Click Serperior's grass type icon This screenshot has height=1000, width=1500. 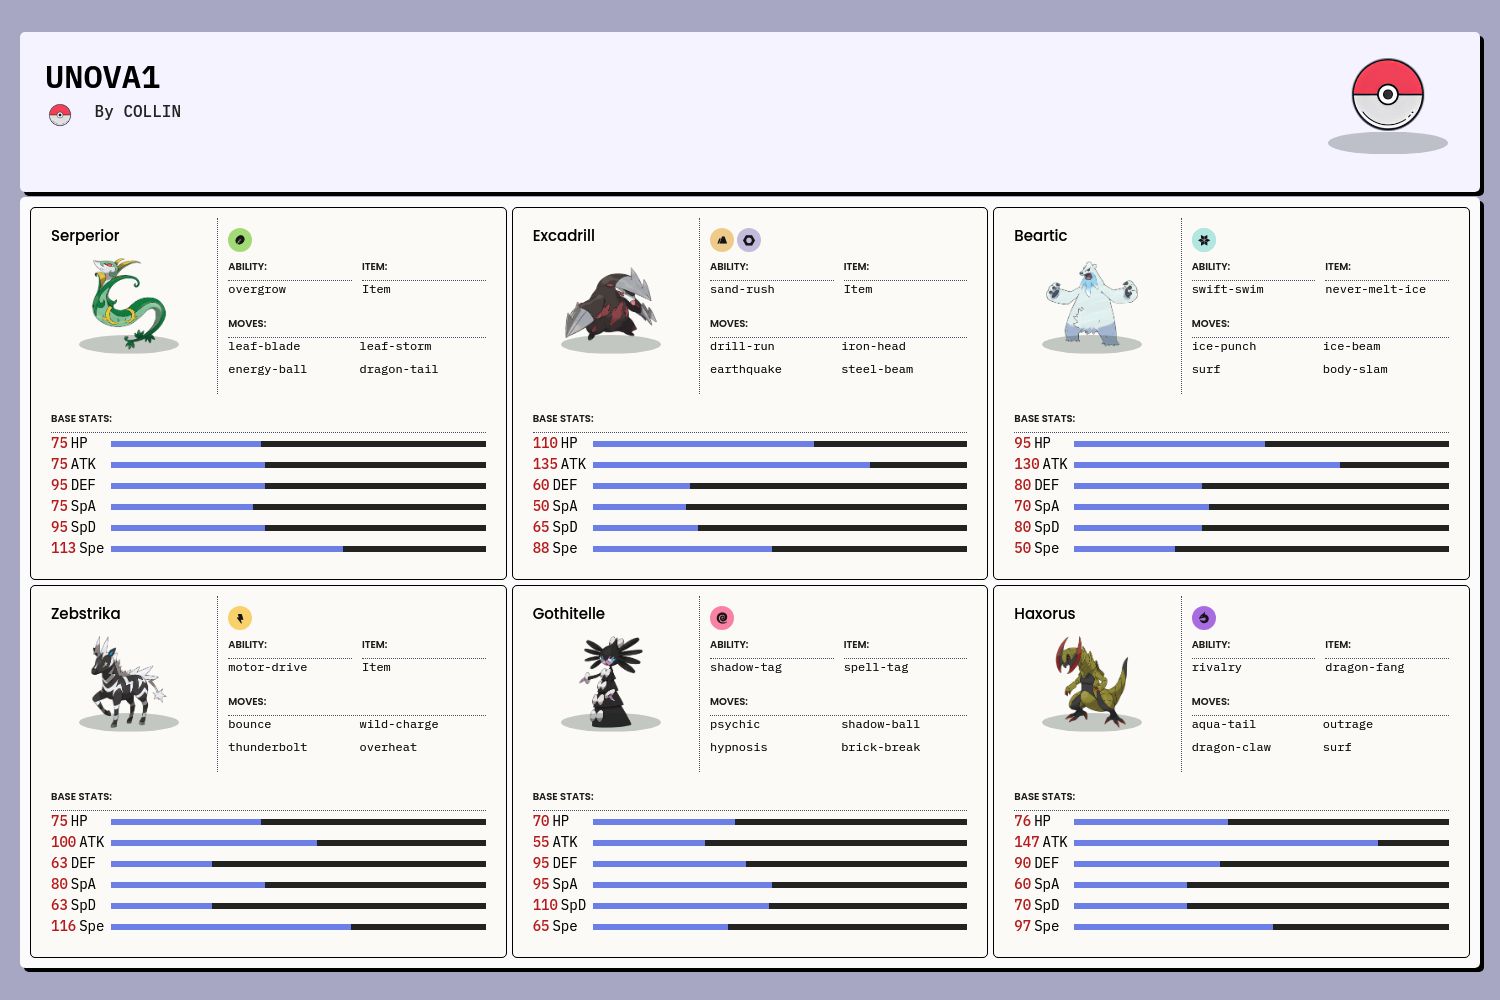pos(240,240)
